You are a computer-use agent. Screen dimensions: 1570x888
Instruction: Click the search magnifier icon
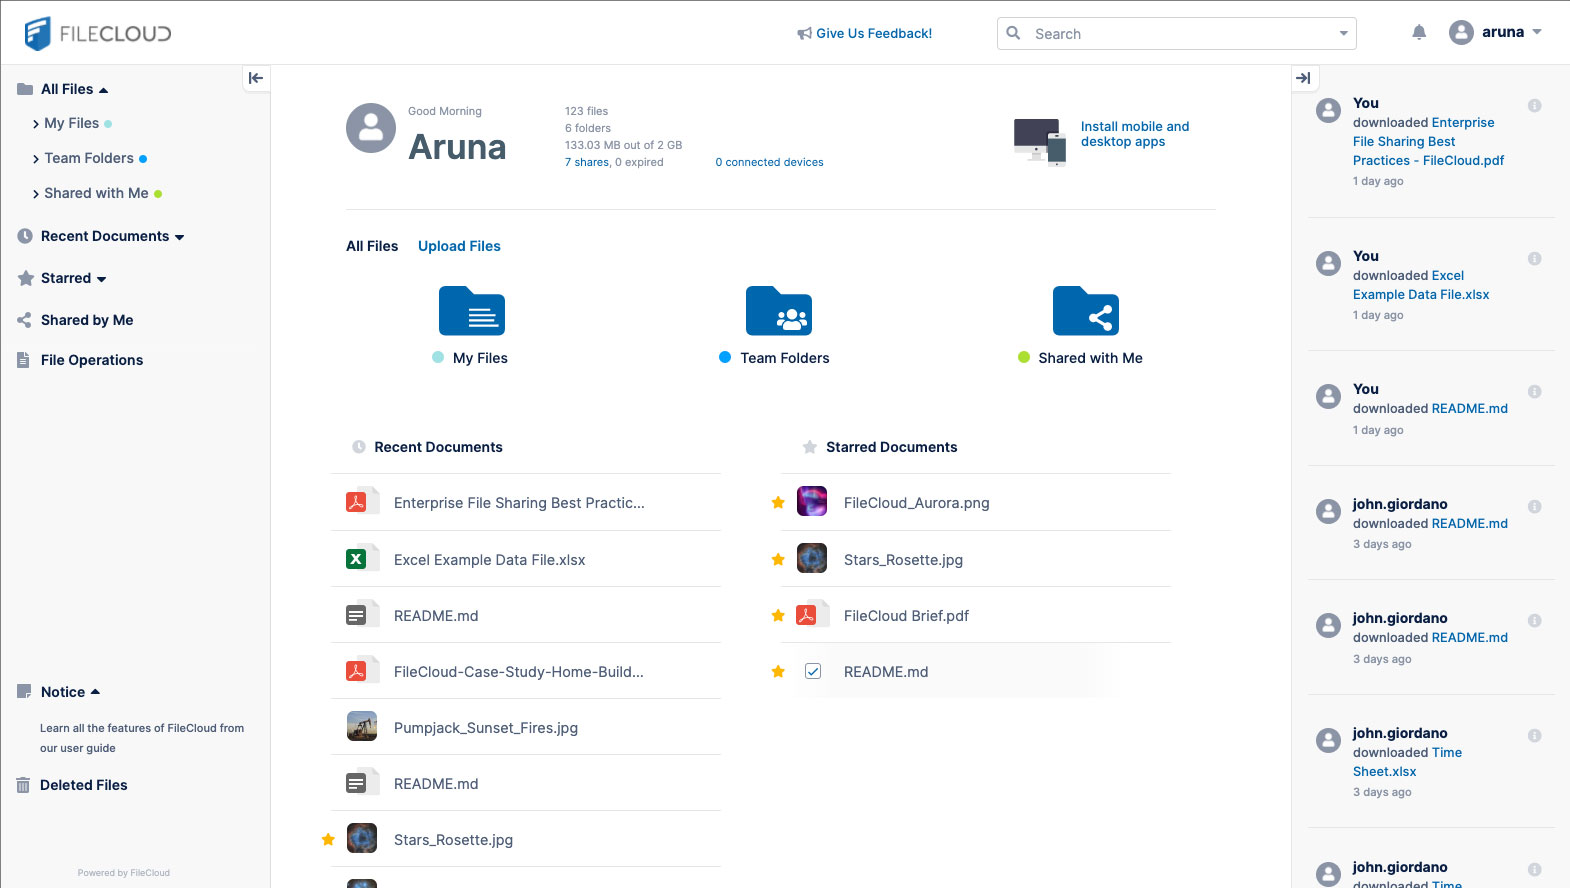1013,33
